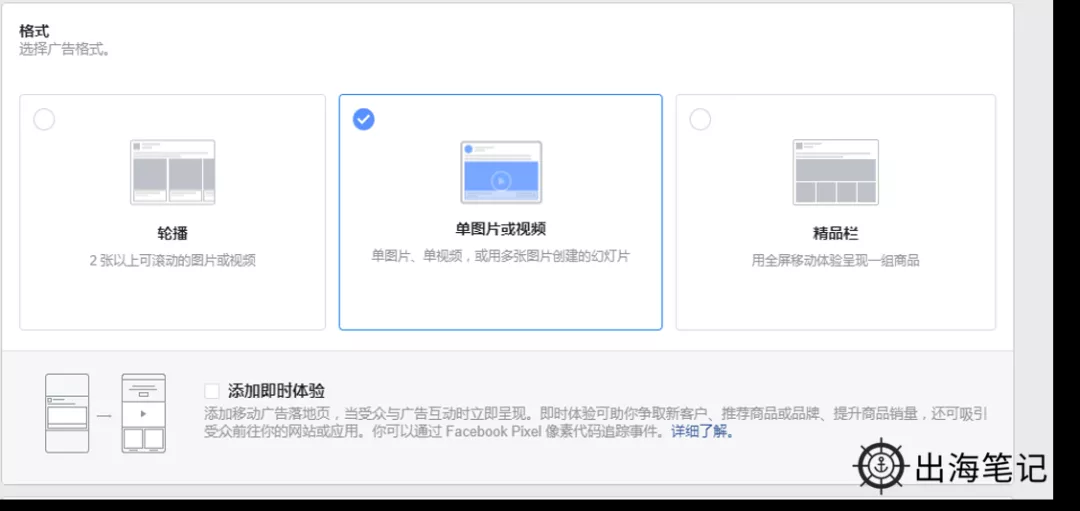Screen dimensions: 1080x511
Task: Click the mobile ad phone illustration
Action: coord(67,413)
